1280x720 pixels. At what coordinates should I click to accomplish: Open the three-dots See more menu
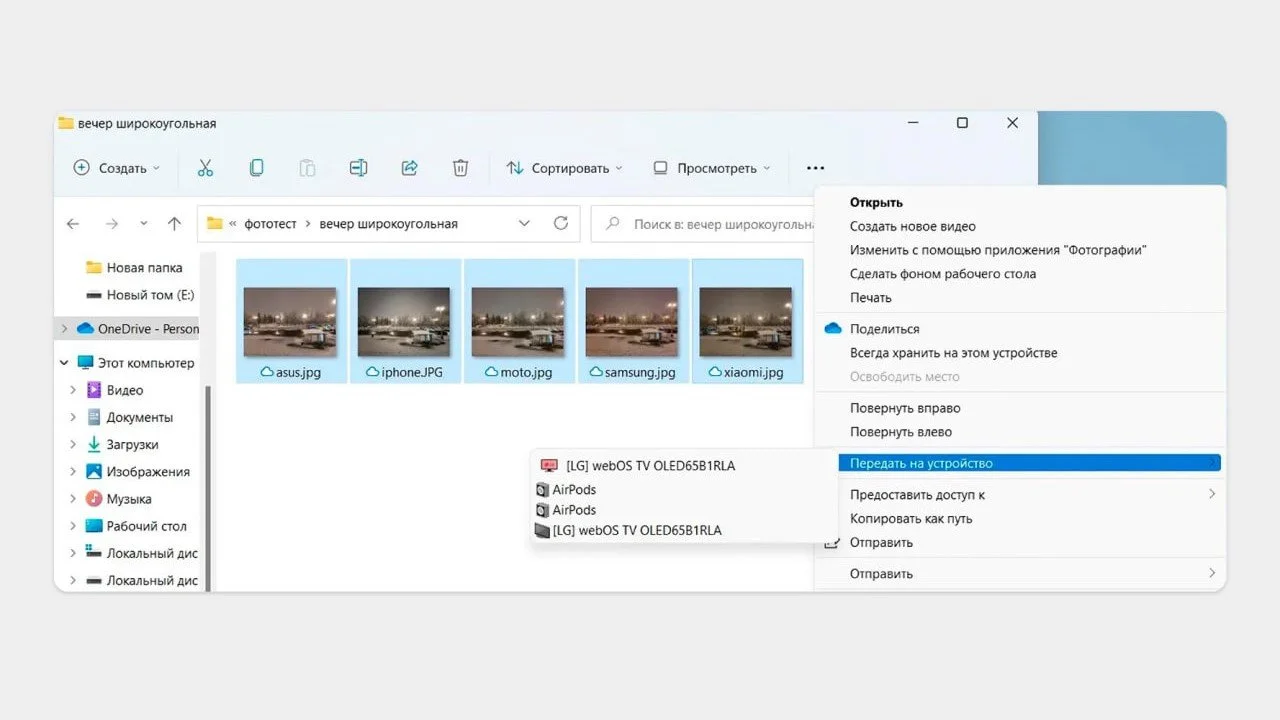pos(815,168)
